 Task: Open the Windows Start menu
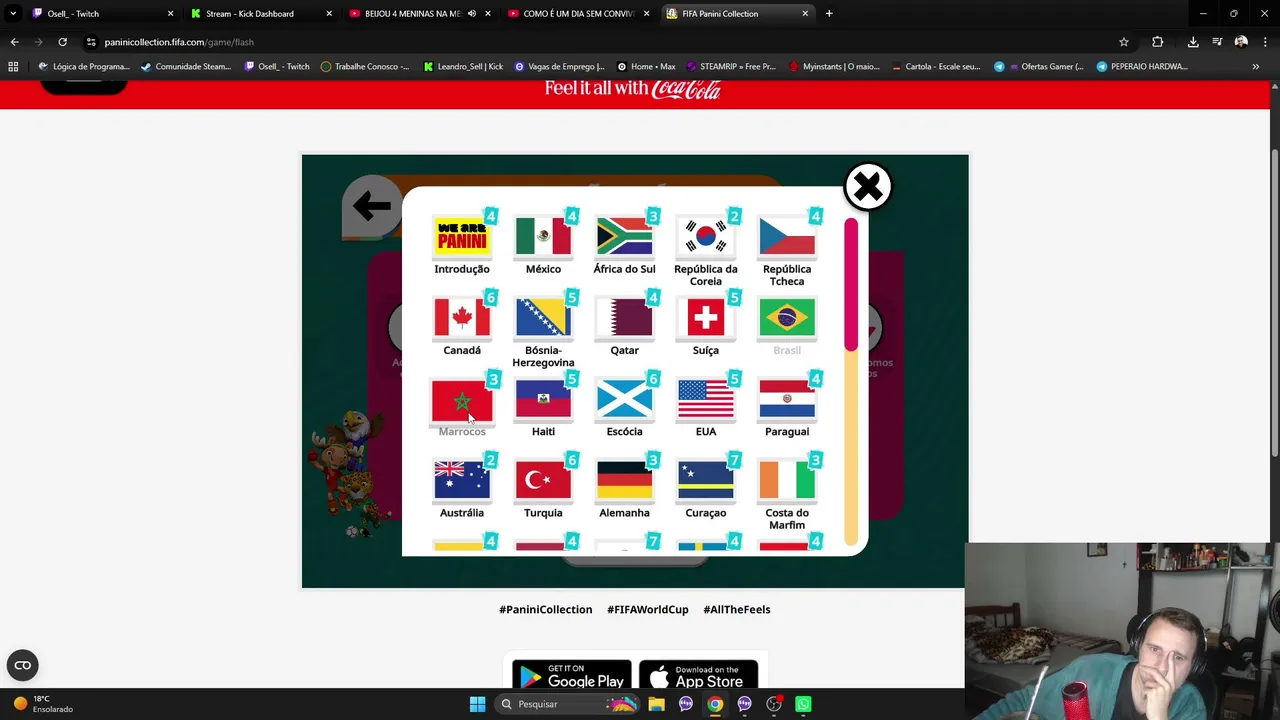click(x=477, y=704)
